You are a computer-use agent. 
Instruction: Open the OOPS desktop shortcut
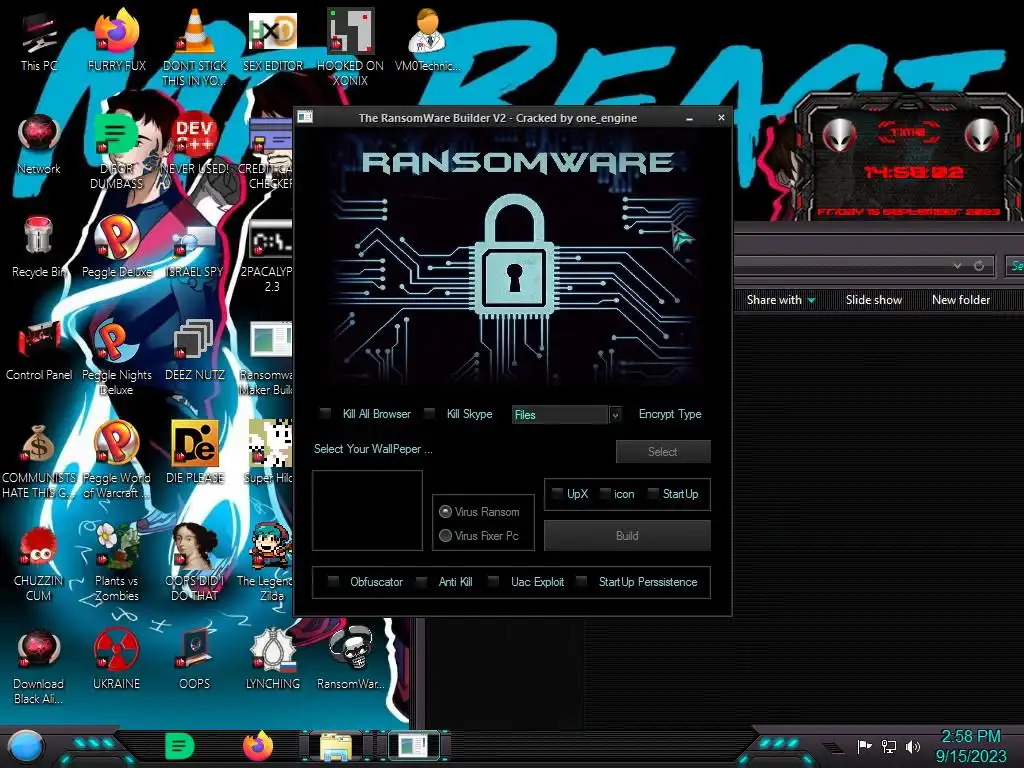[195, 658]
